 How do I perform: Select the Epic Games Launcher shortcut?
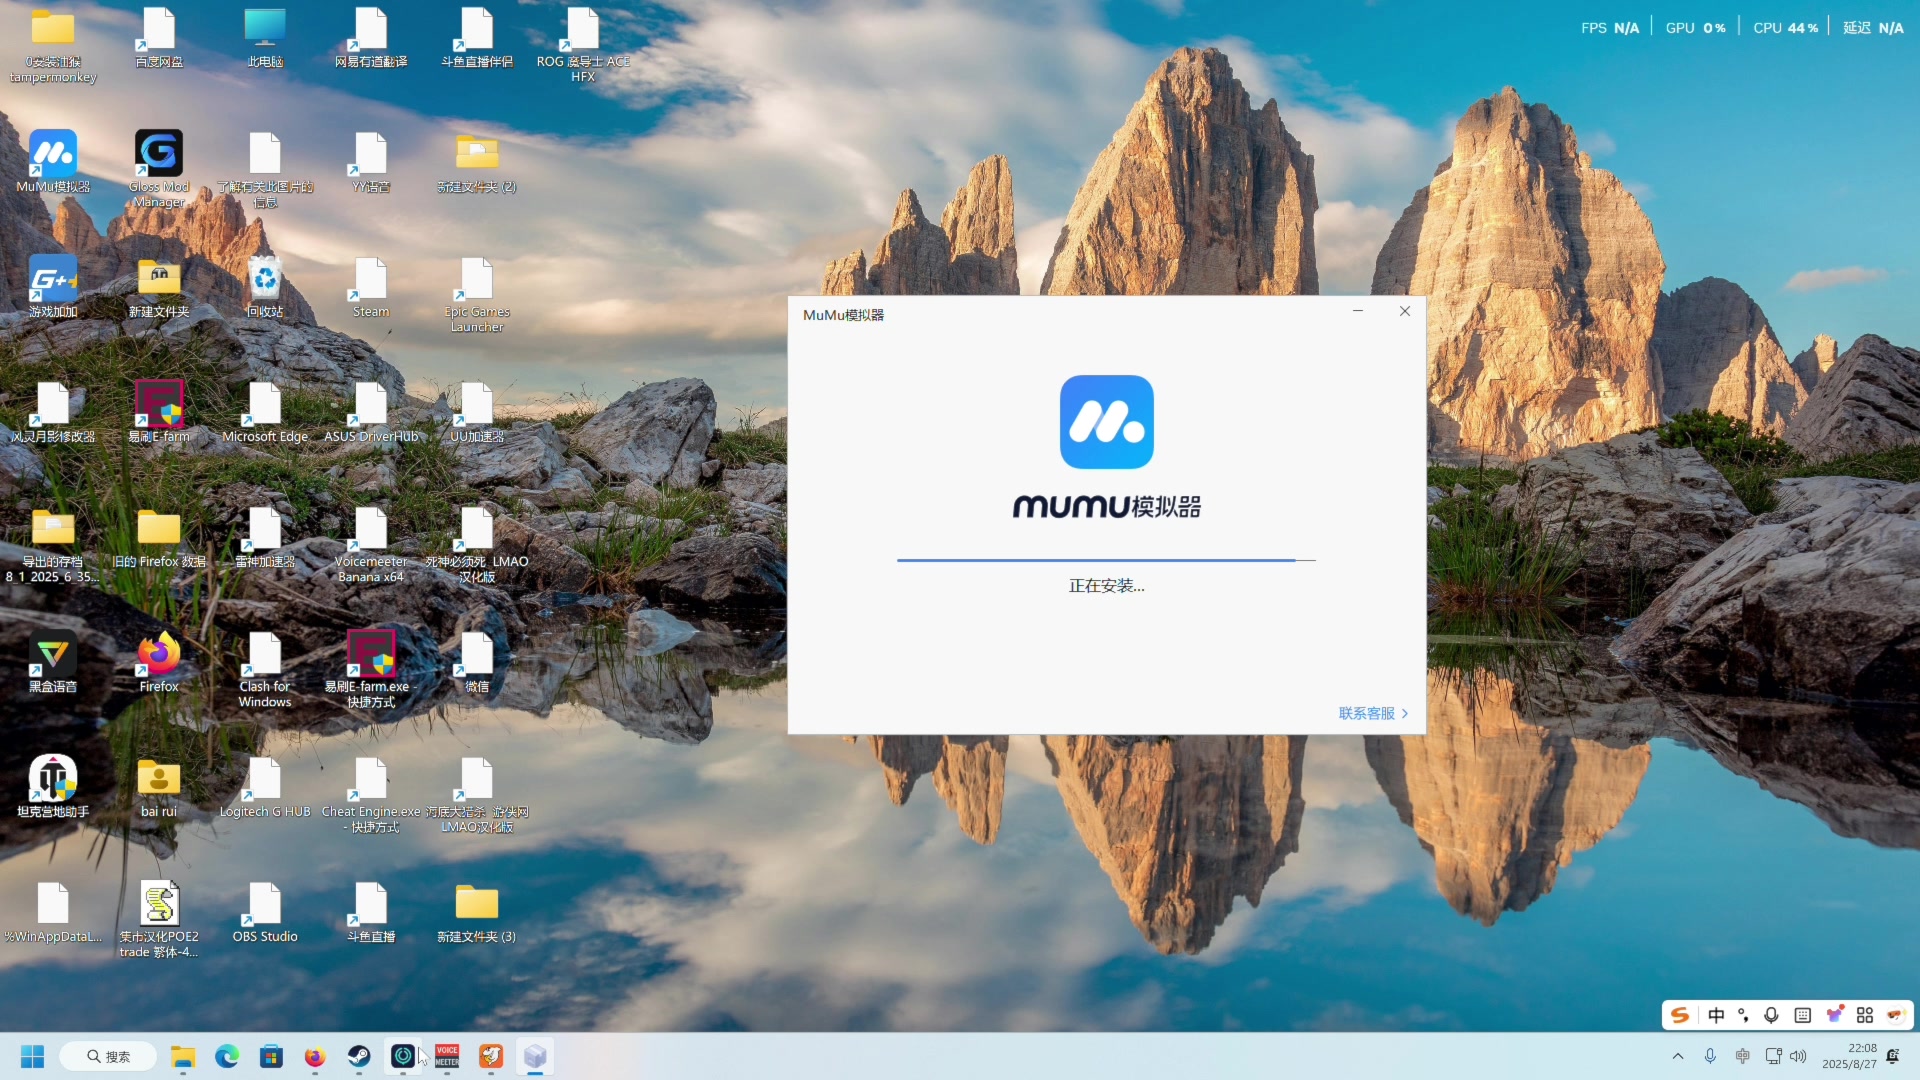tap(477, 295)
